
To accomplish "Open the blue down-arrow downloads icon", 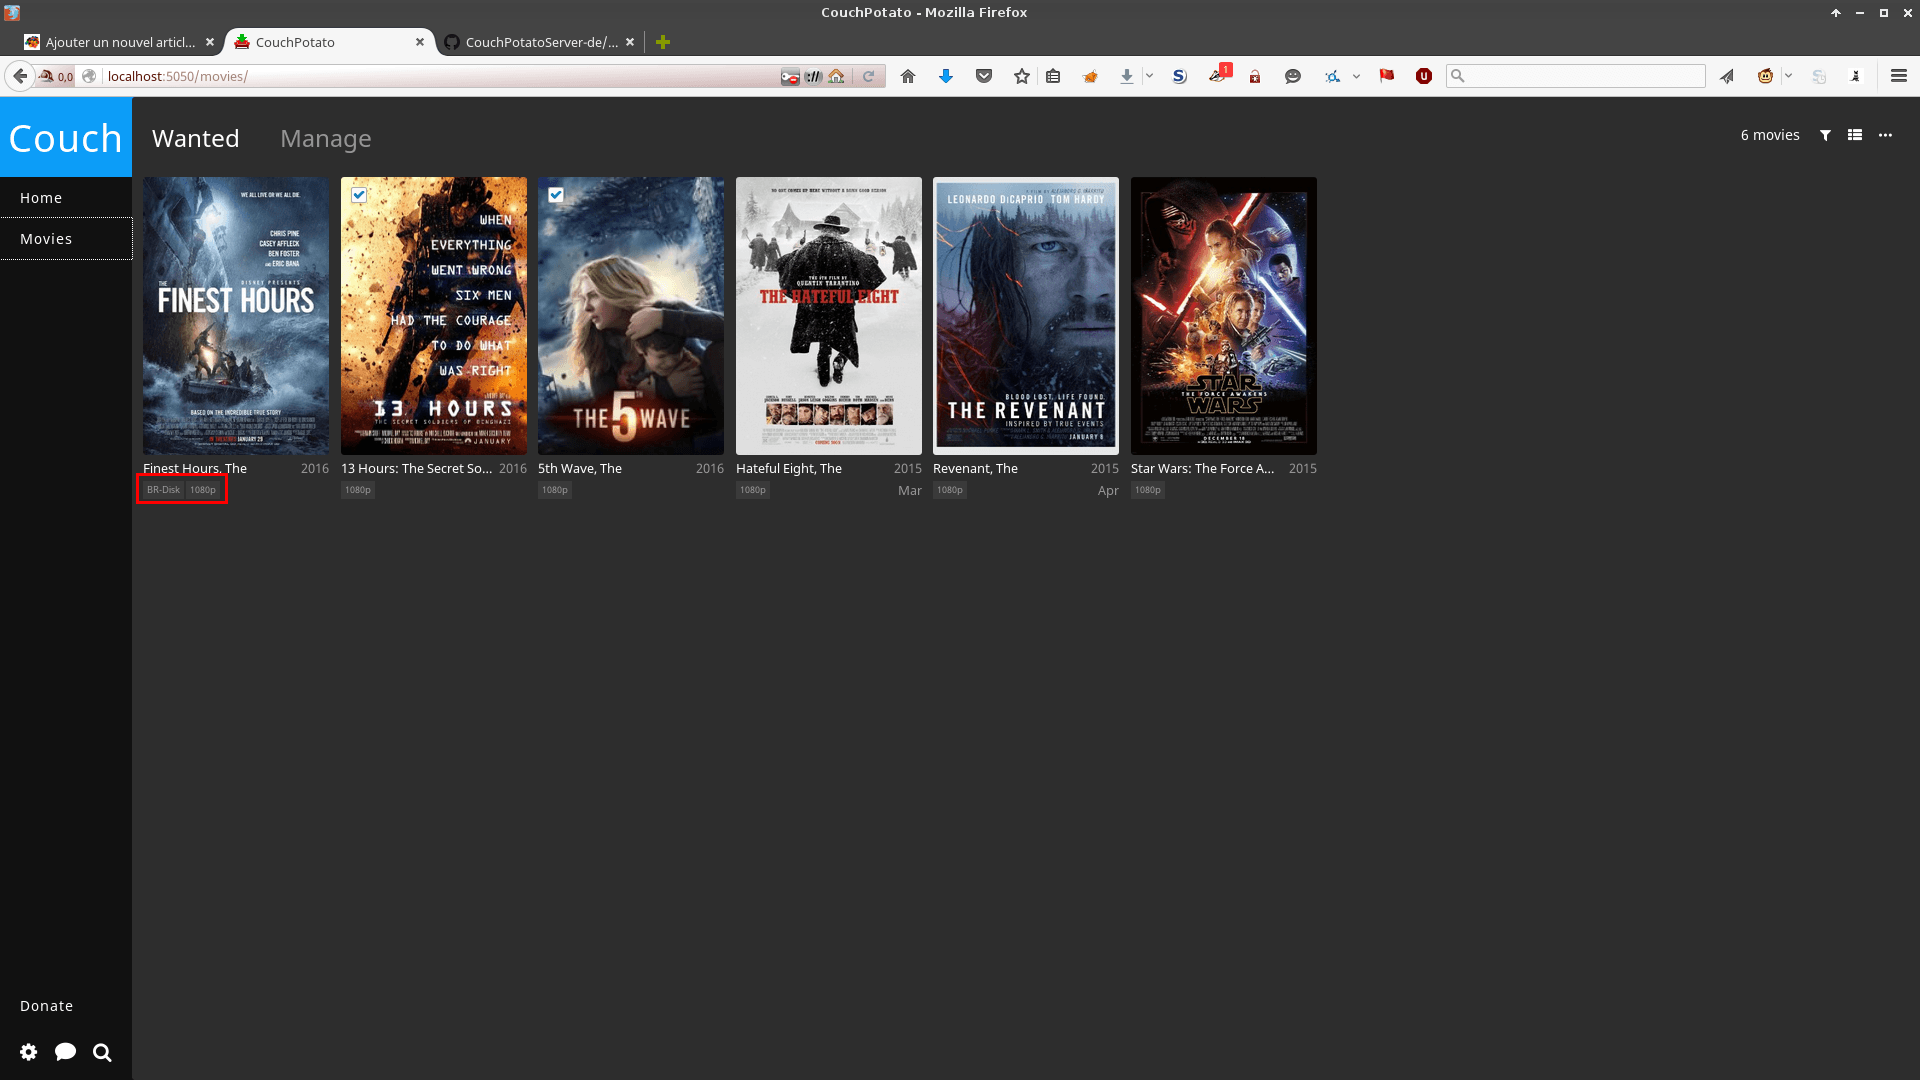I will coord(946,76).
